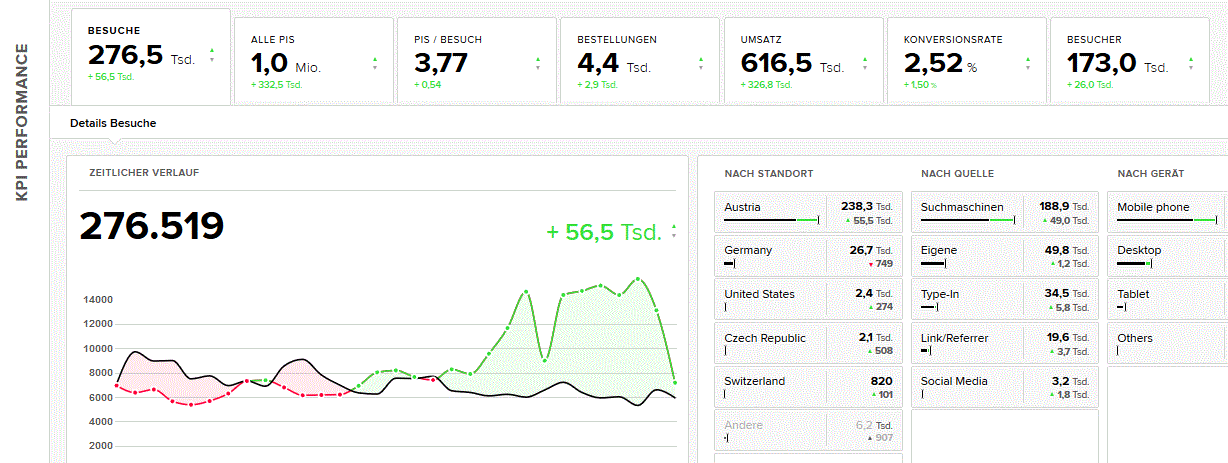The height and width of the screenshot is (463, 1228).
Task: Select the Austria location row
Action: point(809,213)
